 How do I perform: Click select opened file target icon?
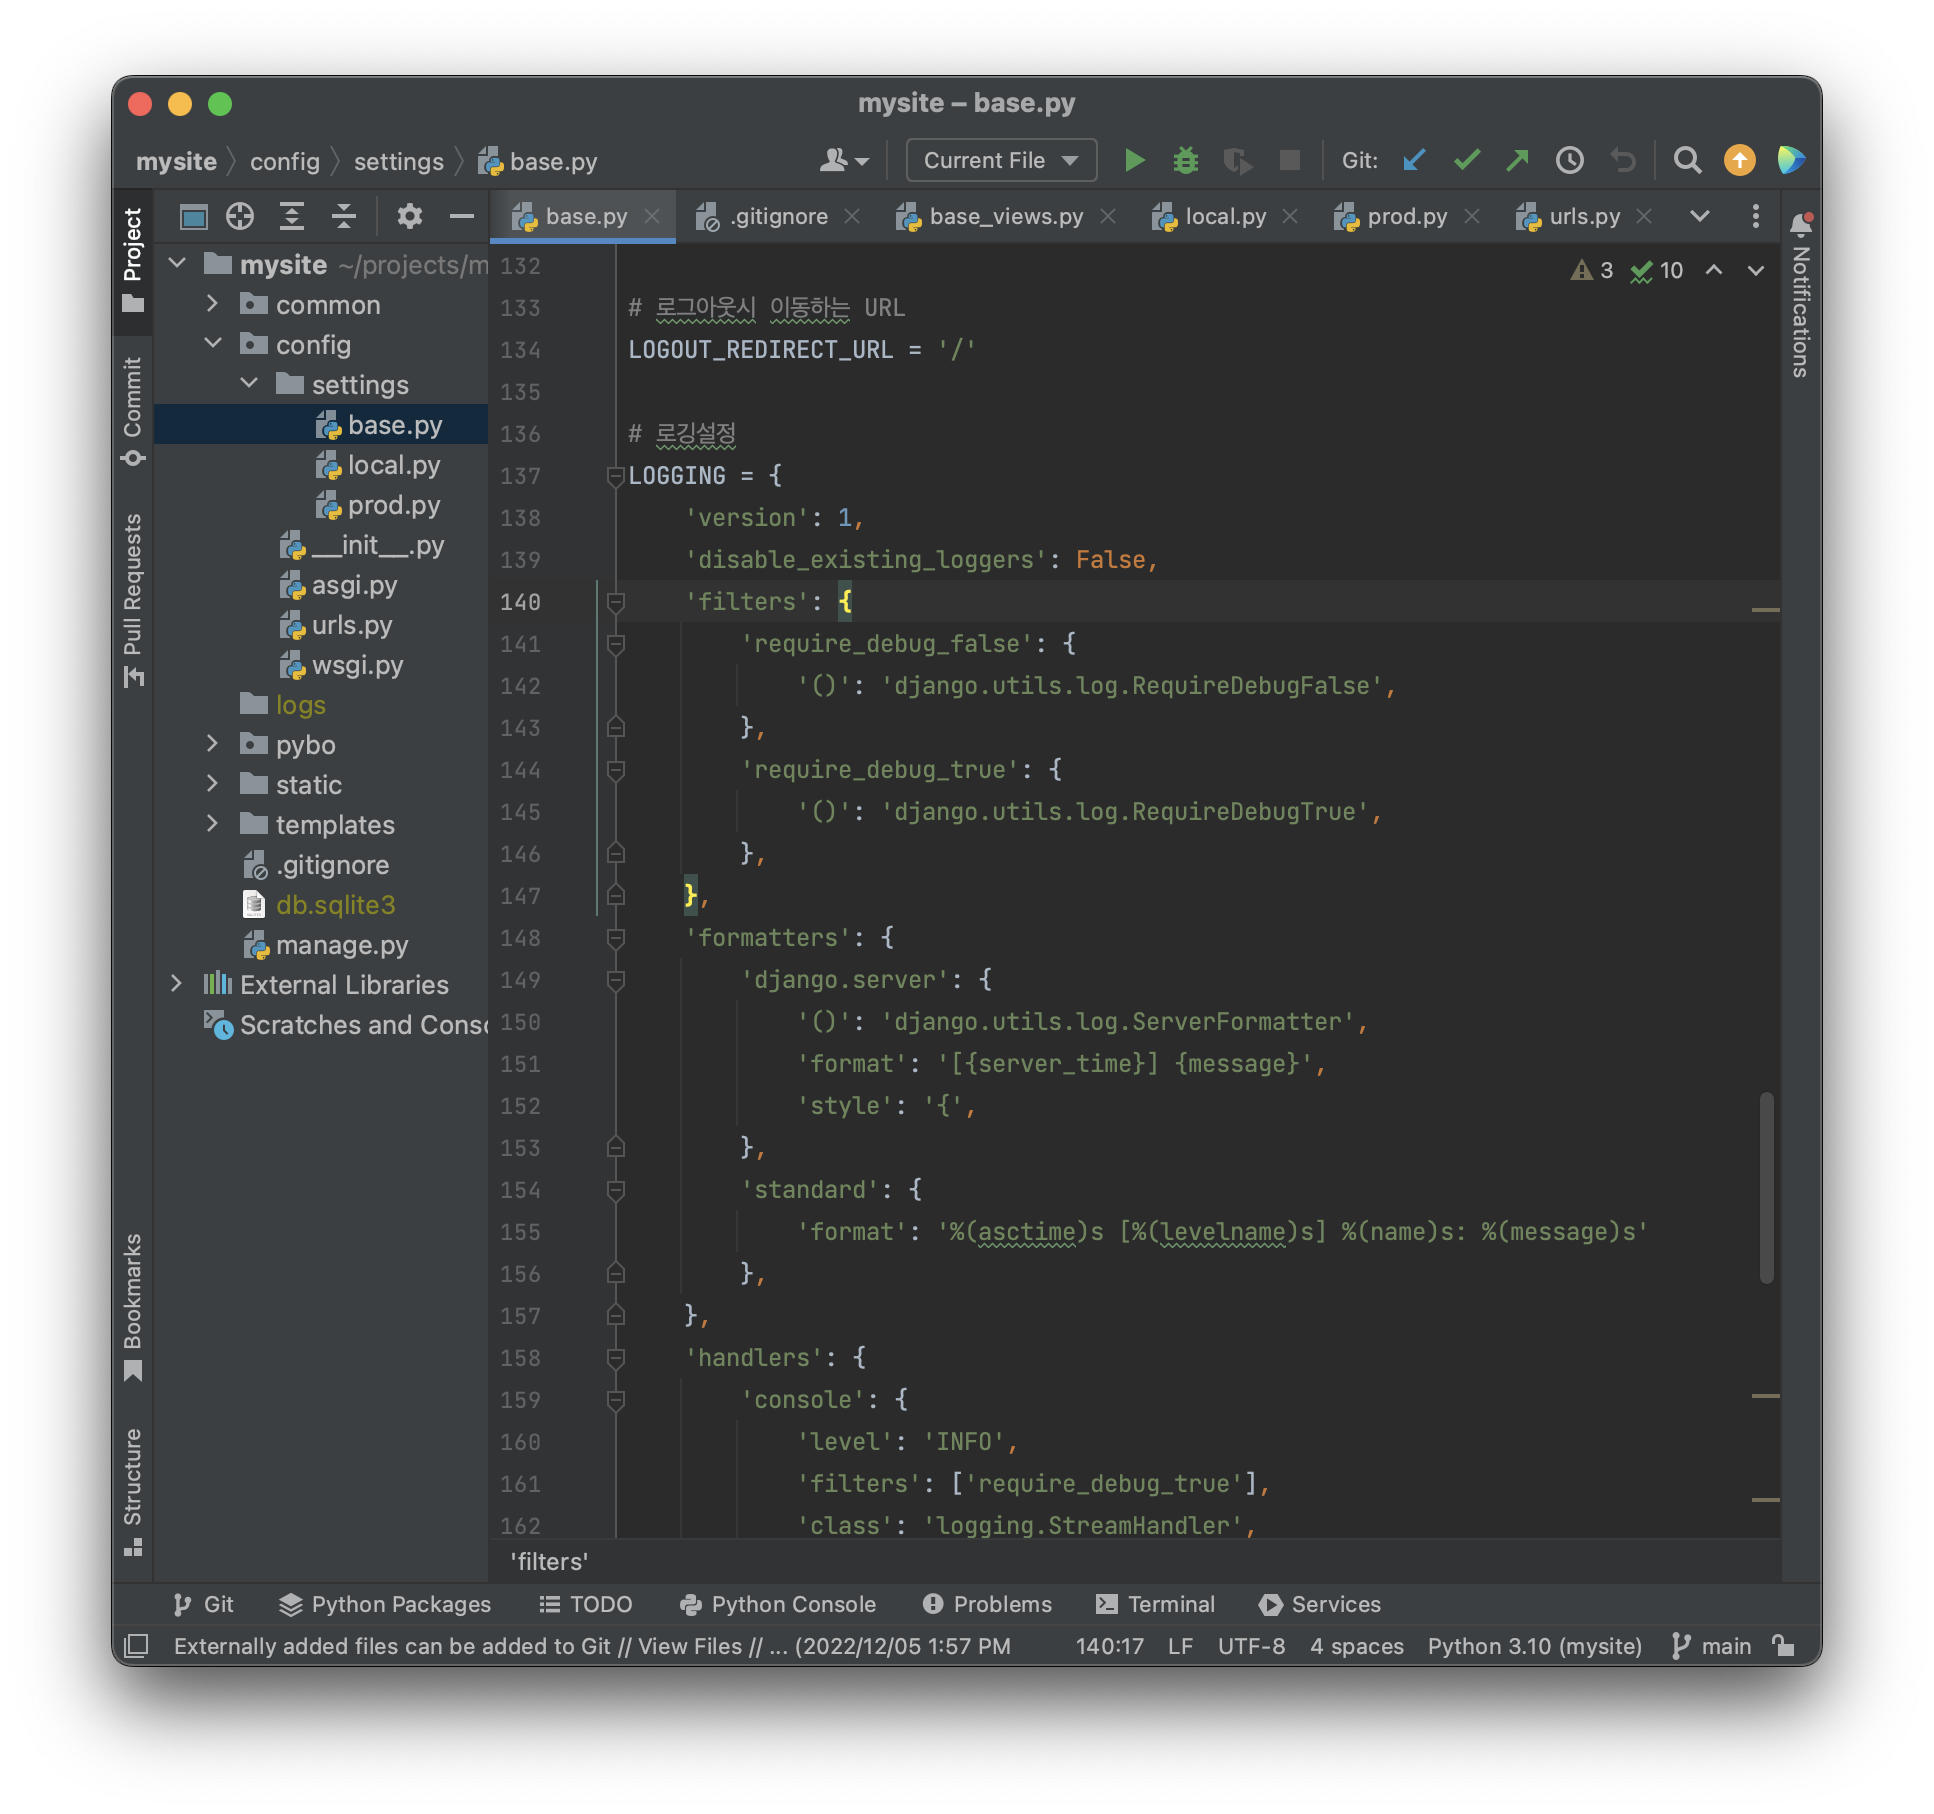click(x=240, y=216)
